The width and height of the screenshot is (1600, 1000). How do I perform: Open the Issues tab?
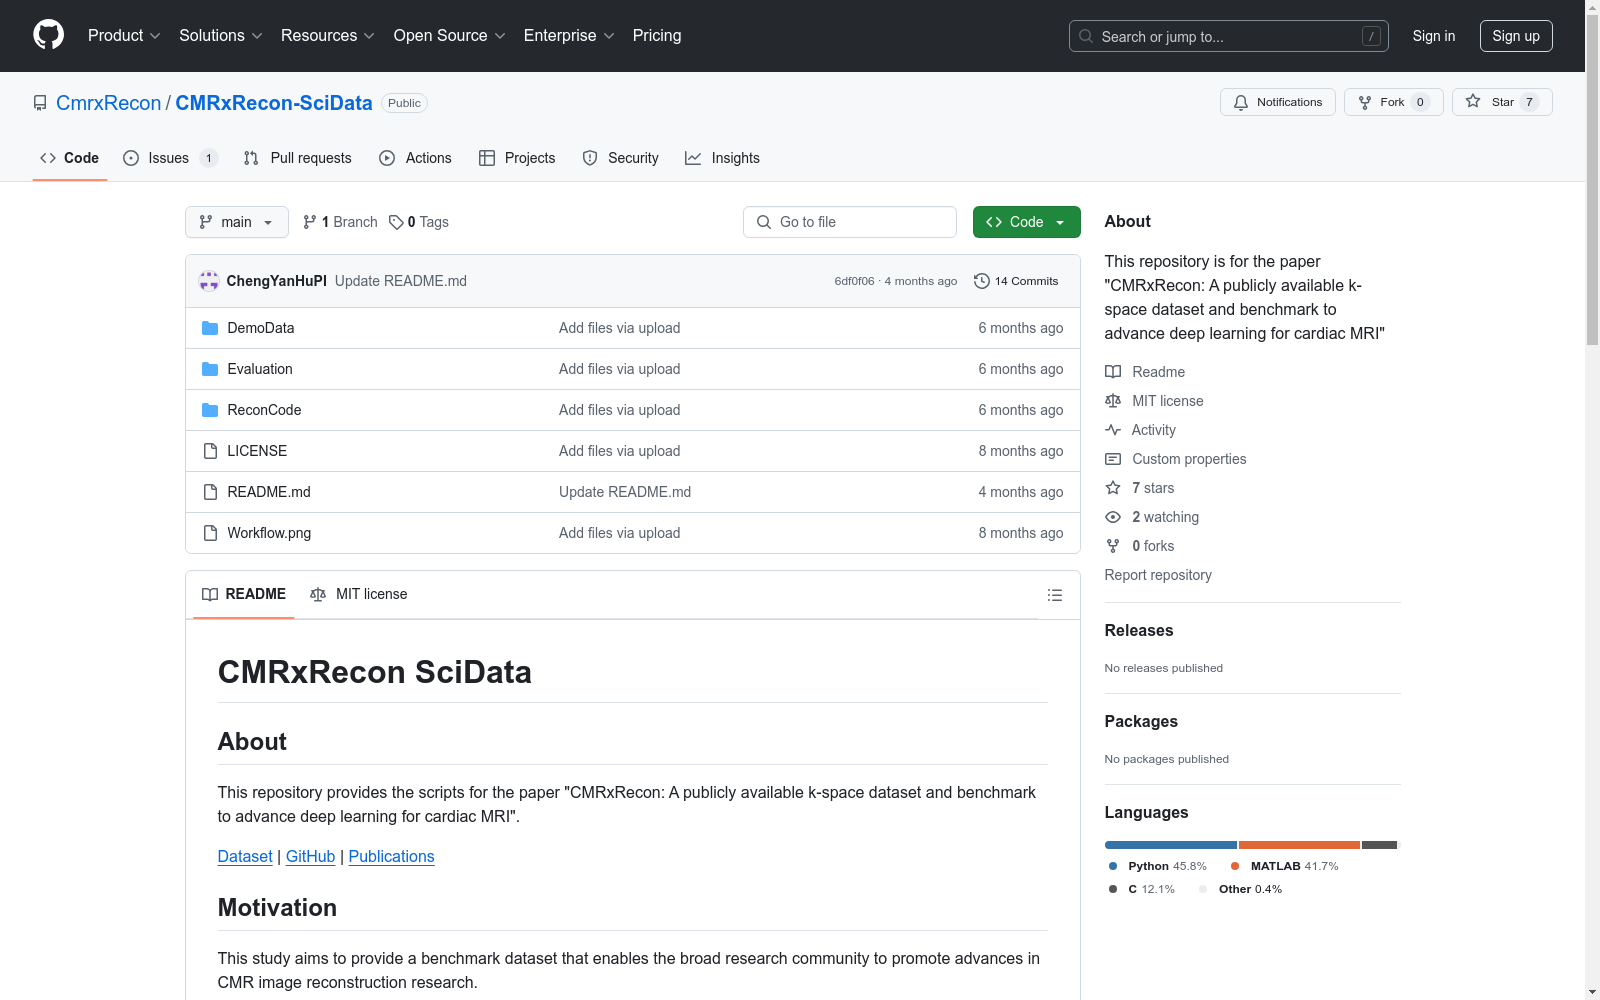click(170, 158)
